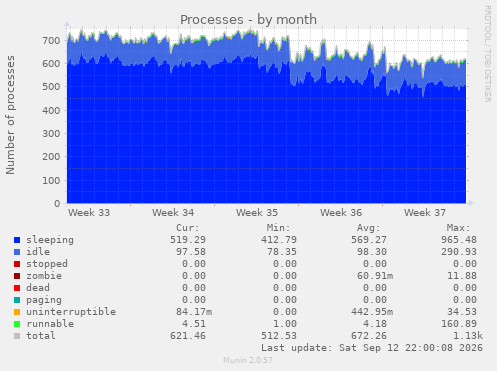
Task: Click the dead legend color swatch
Action: [x=17, y=288]
